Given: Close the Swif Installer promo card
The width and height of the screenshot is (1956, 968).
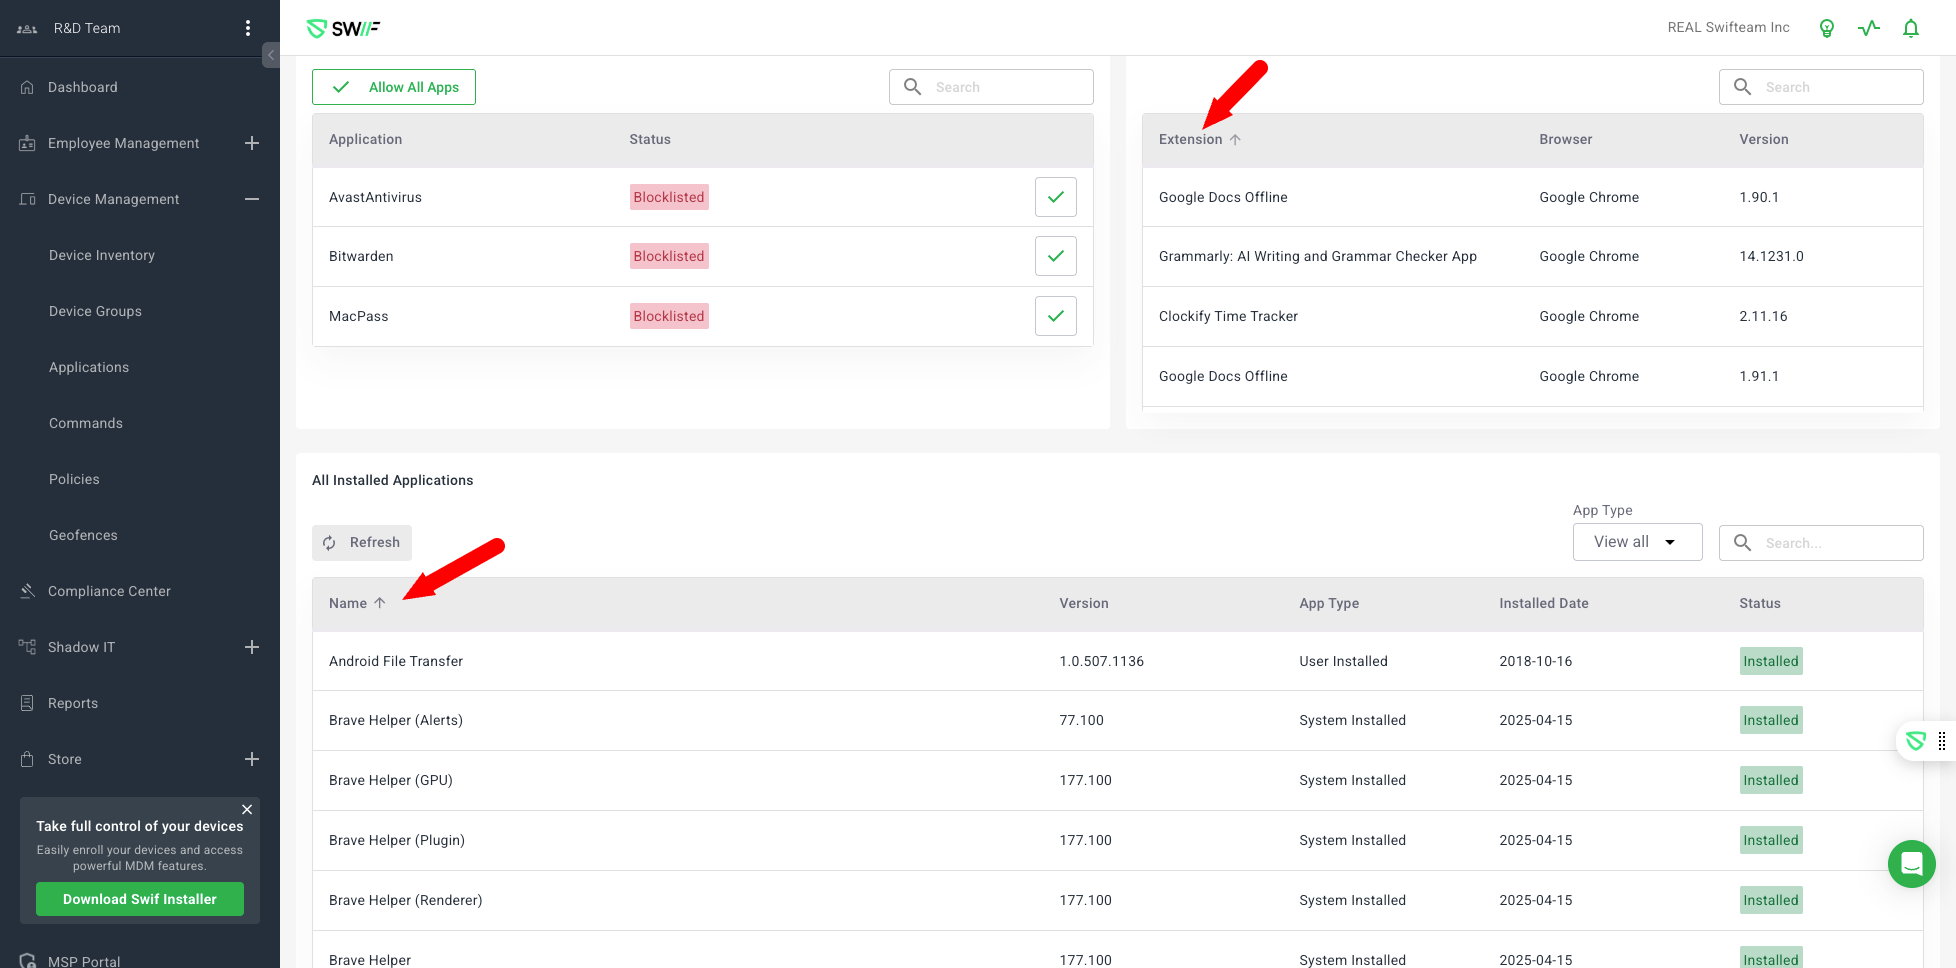Looking at the screenshot, I should click(247, 809).
